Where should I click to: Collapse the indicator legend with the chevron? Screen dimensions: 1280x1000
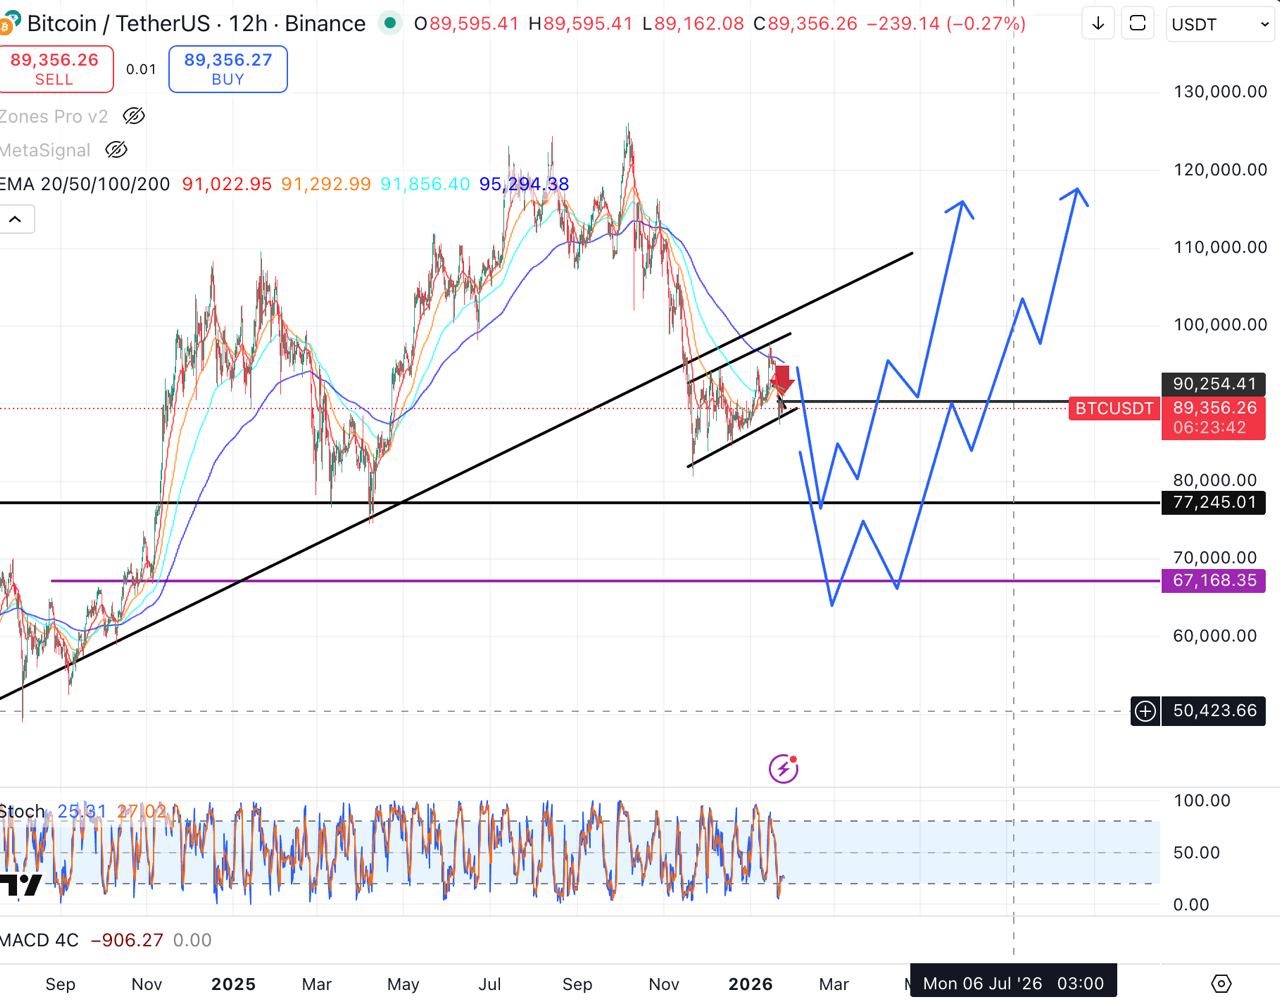point(16,219)
